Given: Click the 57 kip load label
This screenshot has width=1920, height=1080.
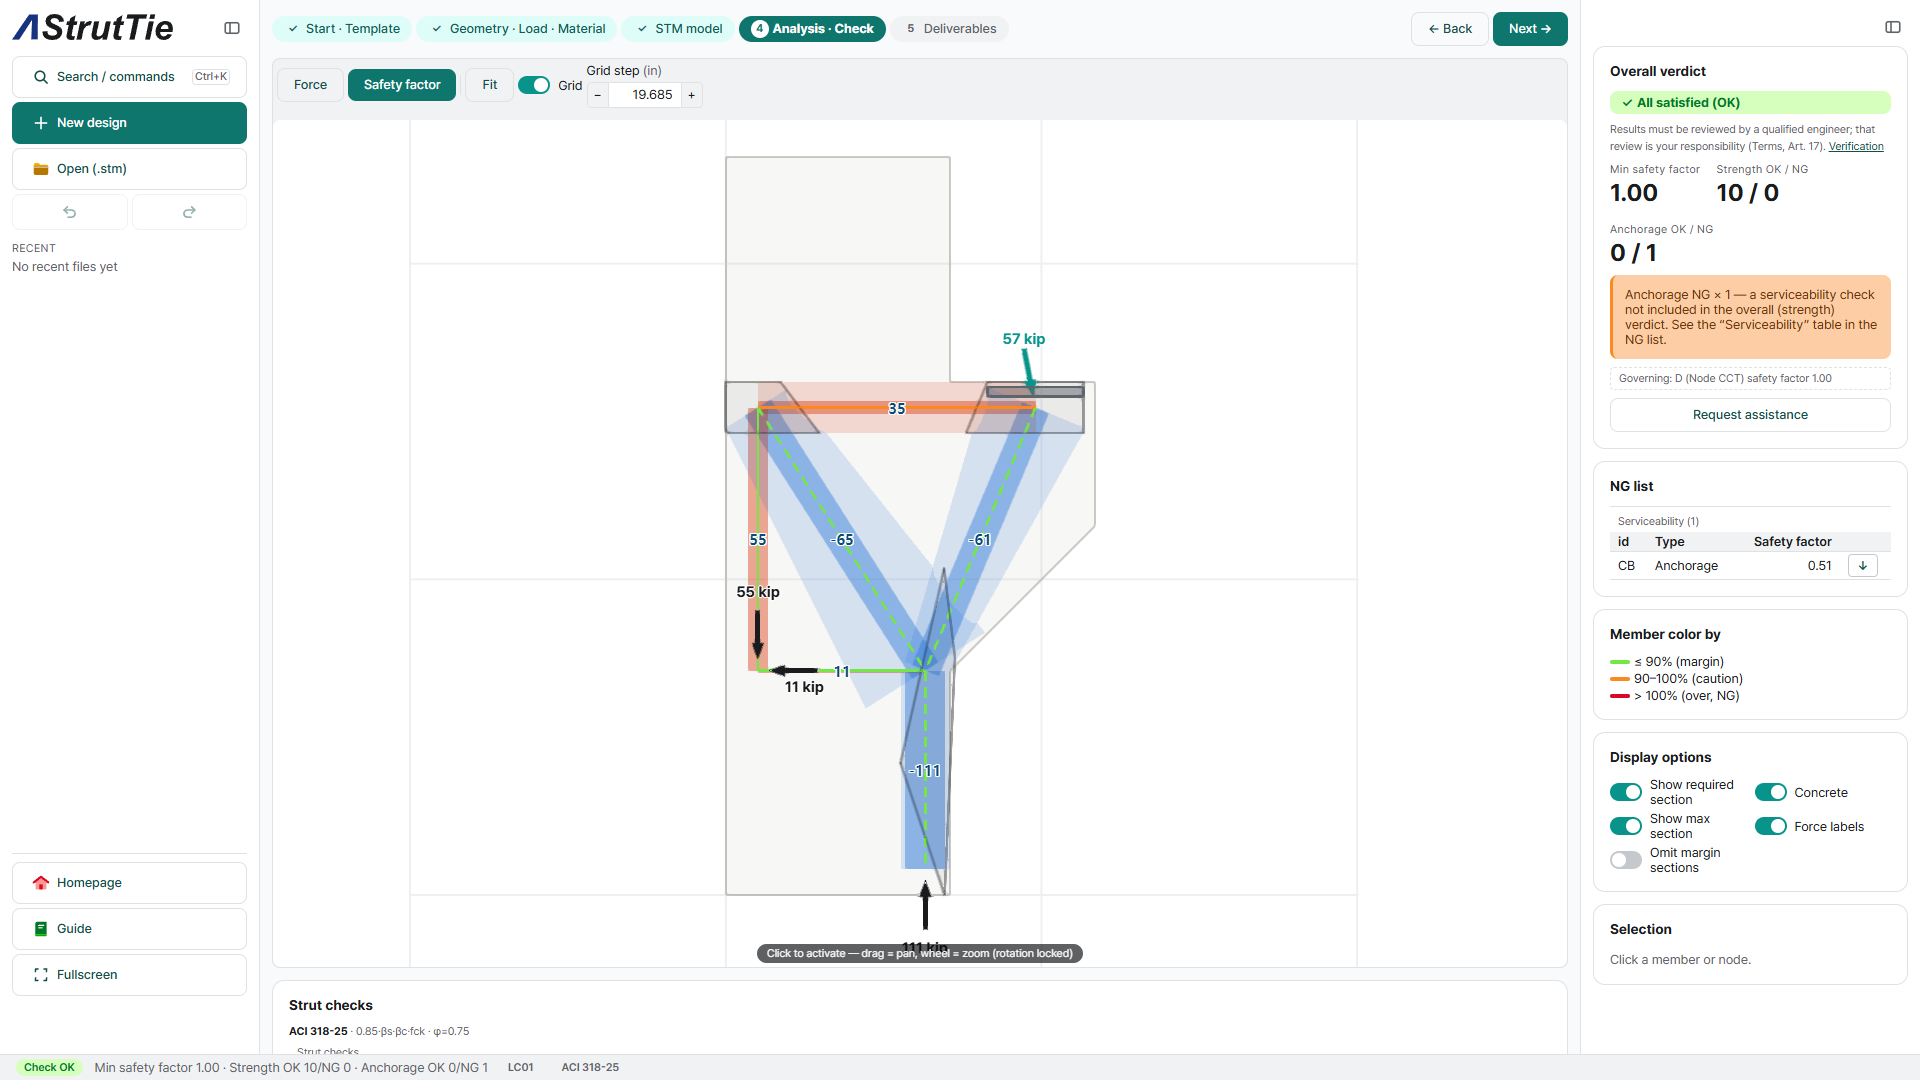Looking at the screenshot, I should (x=1024, y=339).
